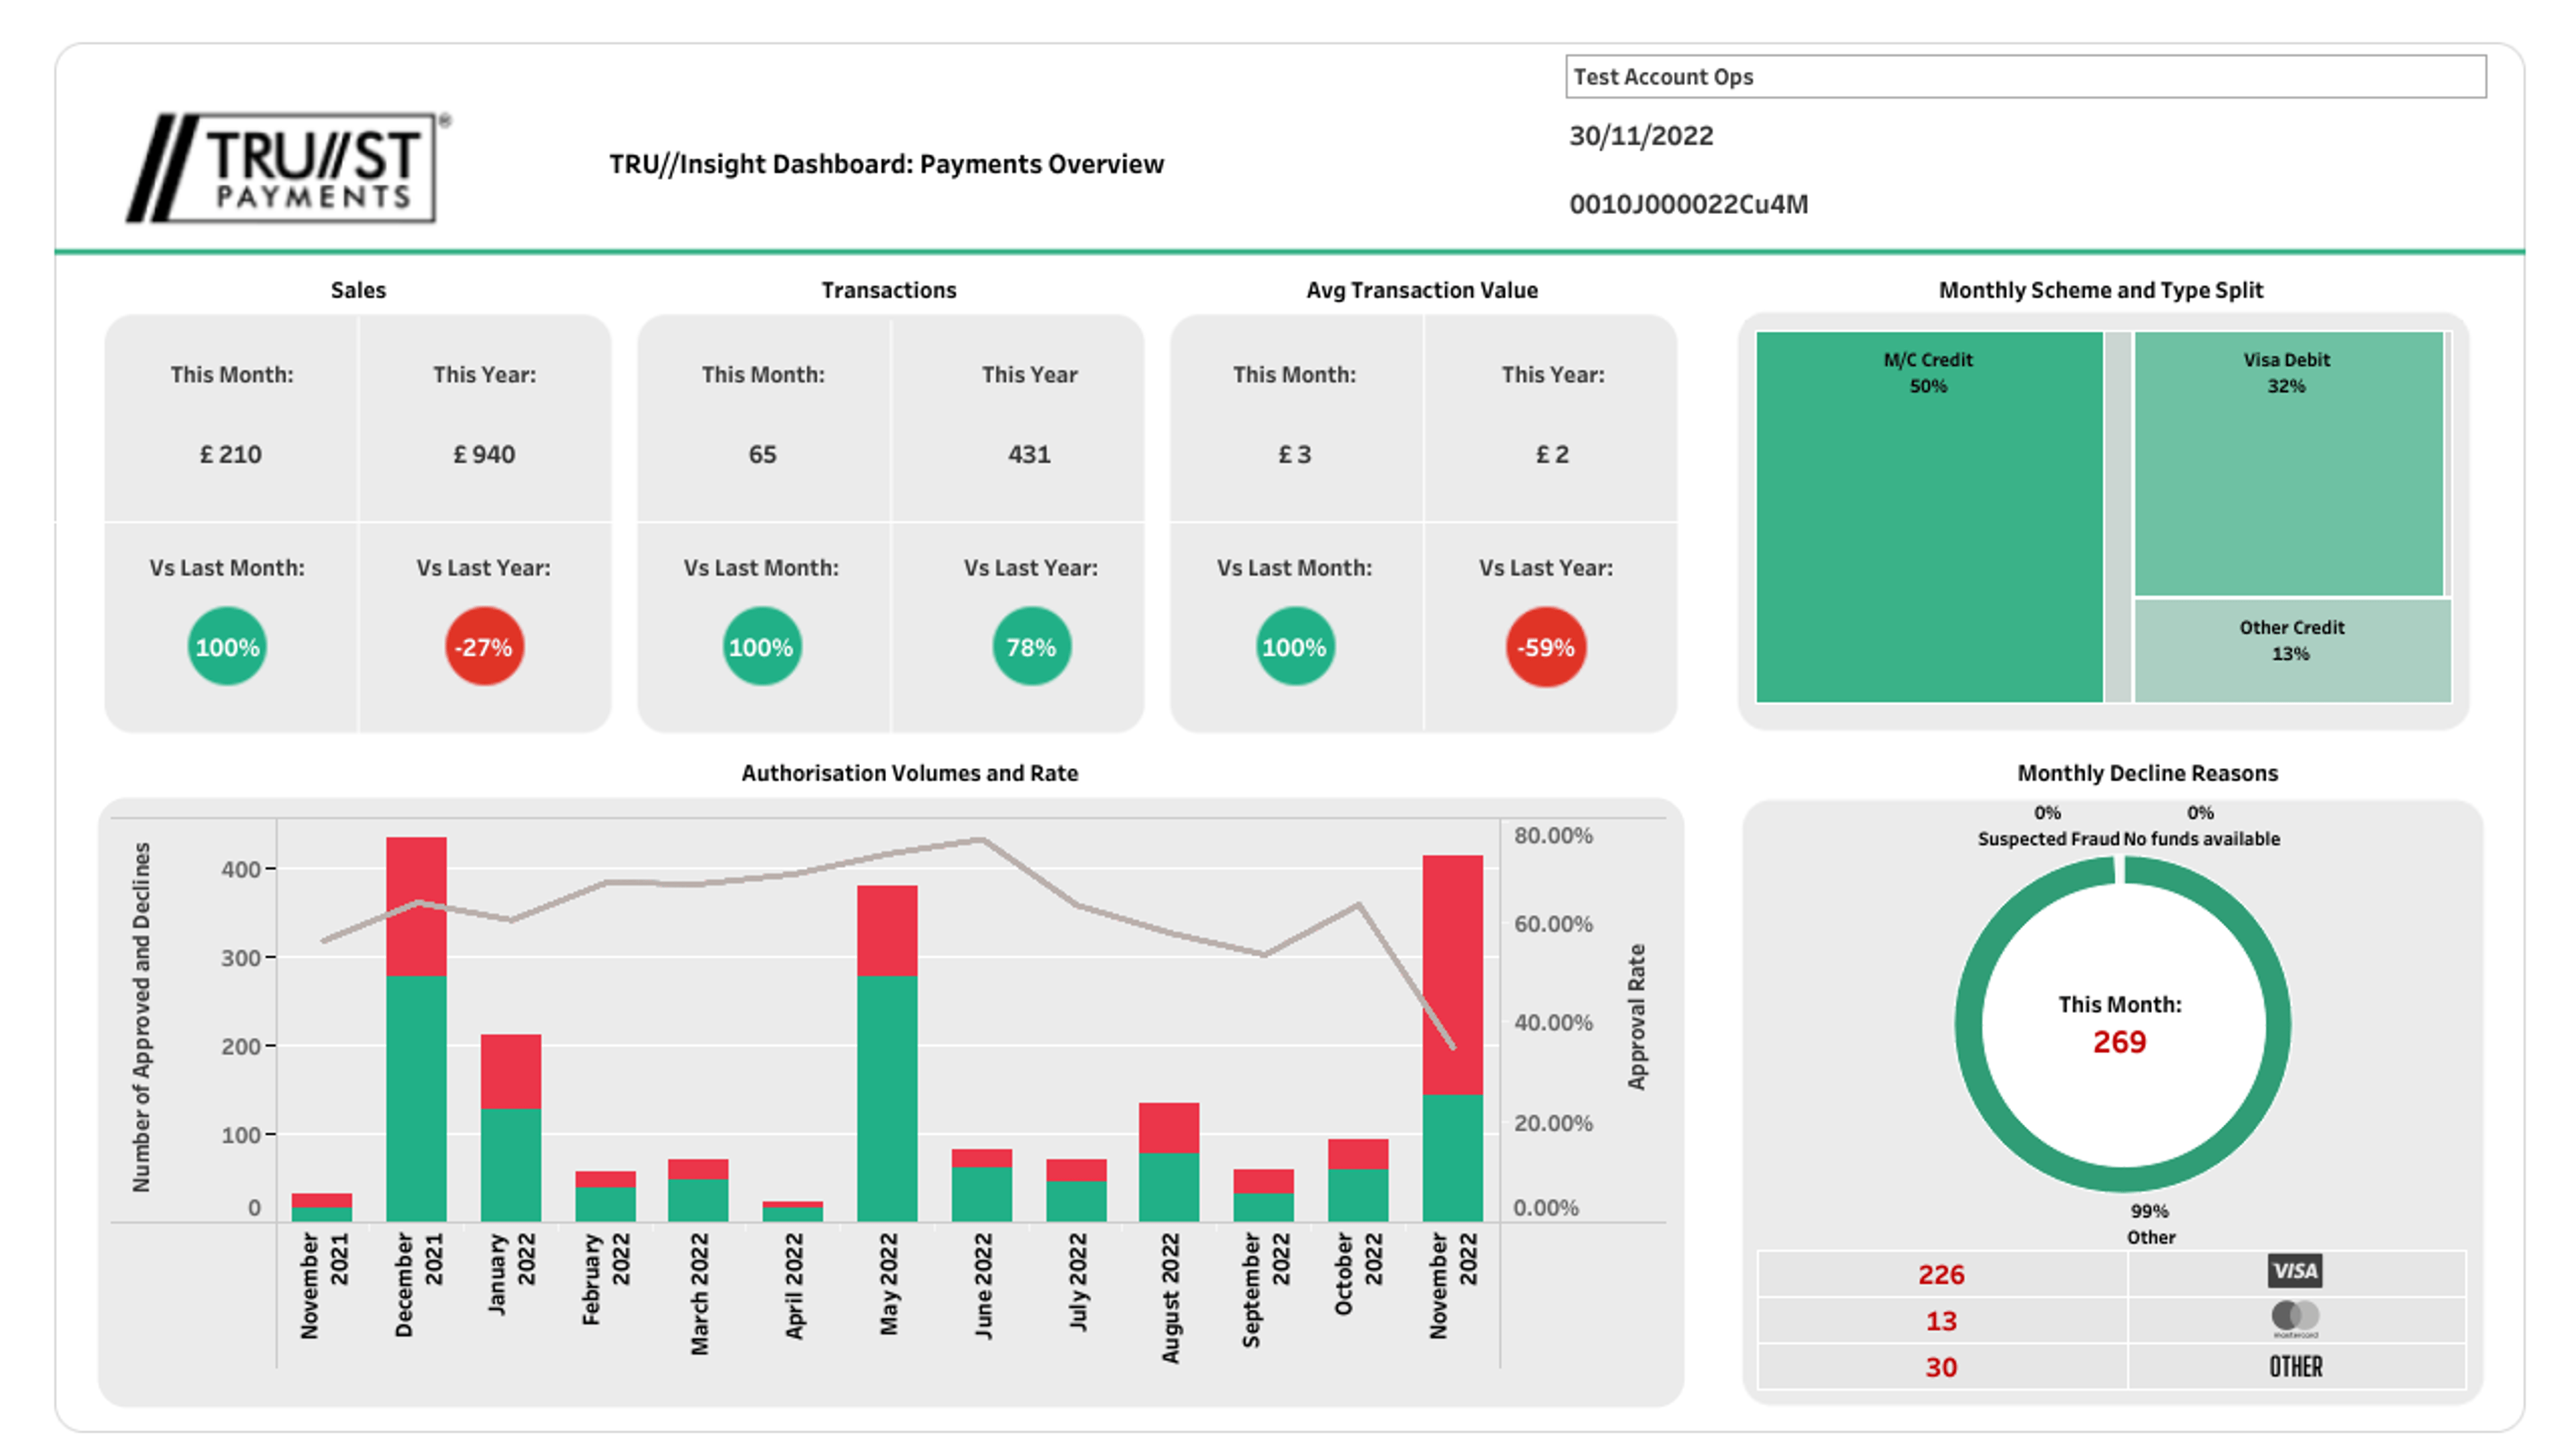The image size is (2576, 1449).
Task: Click the Avg Transaction Value 100% circle
Action: pyautogui.click(x=1294, y=647)
